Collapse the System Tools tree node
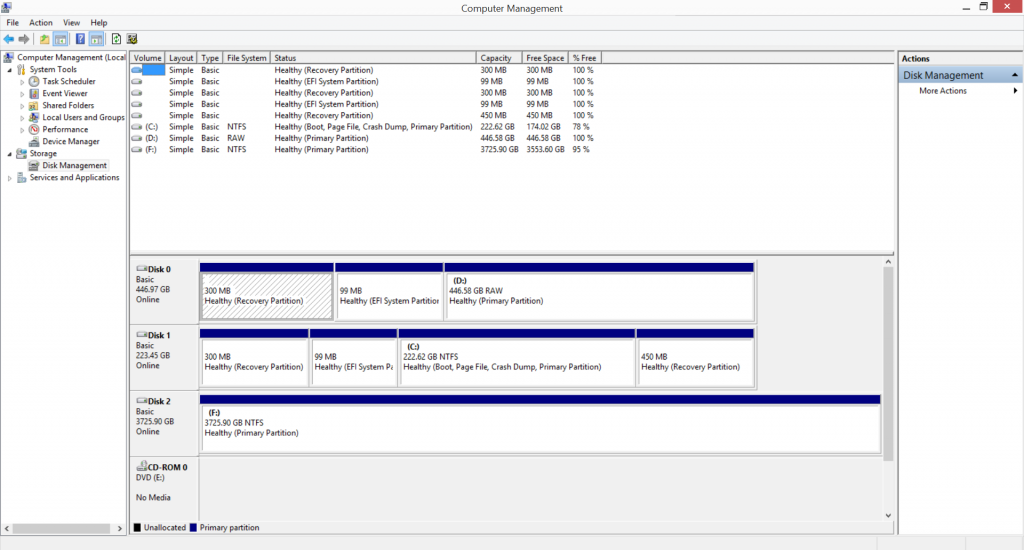1024x550 pixels. pos(10,70)
